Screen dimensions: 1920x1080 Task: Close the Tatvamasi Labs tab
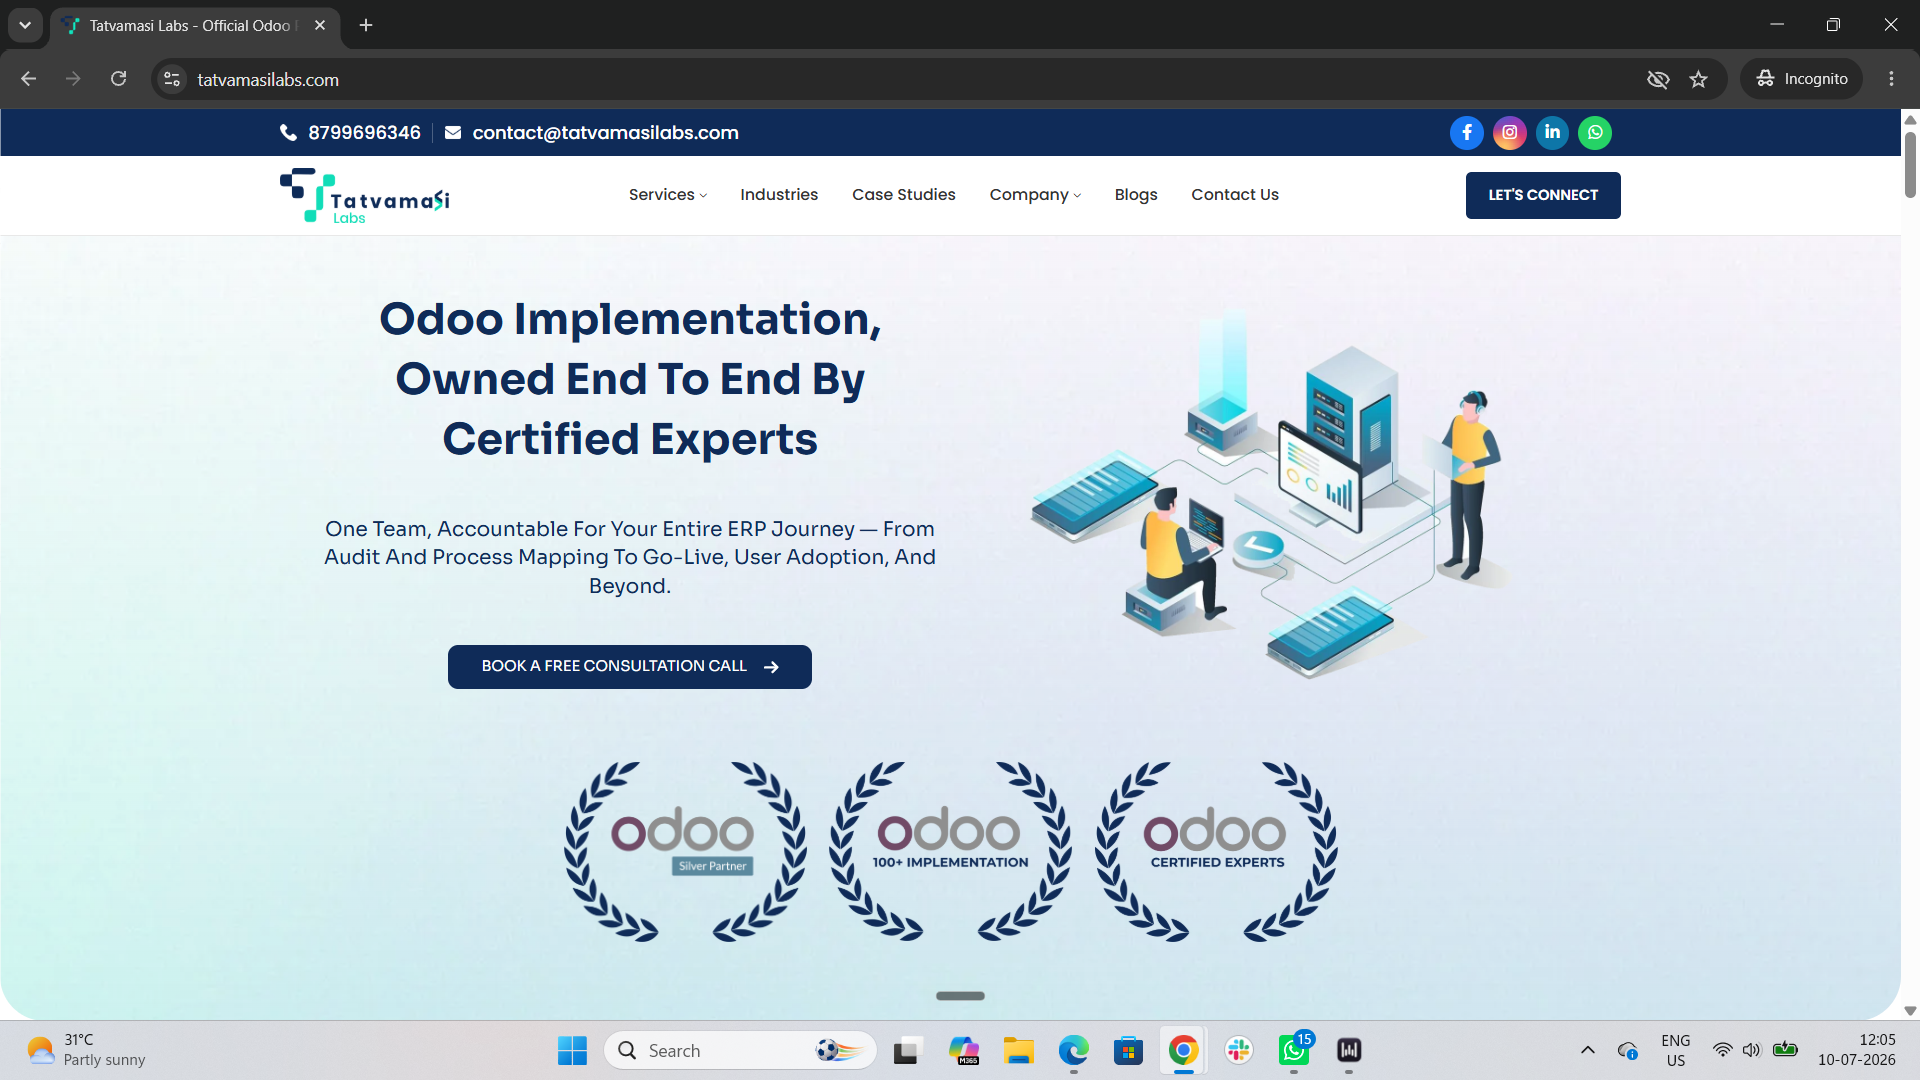(x=320, y=26)
